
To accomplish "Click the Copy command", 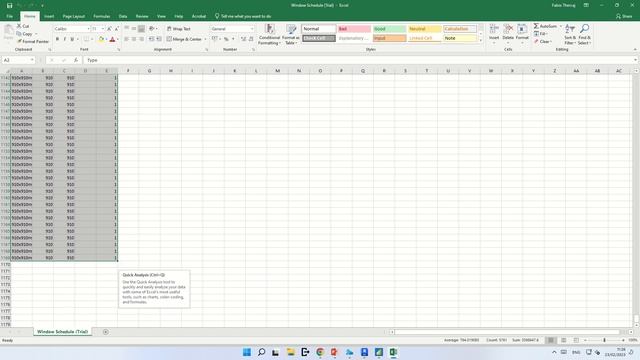I will (25, 34).
